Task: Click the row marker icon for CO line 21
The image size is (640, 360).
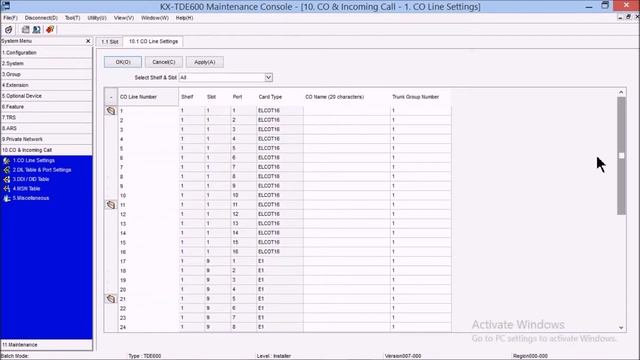Action: click(111, 299)
